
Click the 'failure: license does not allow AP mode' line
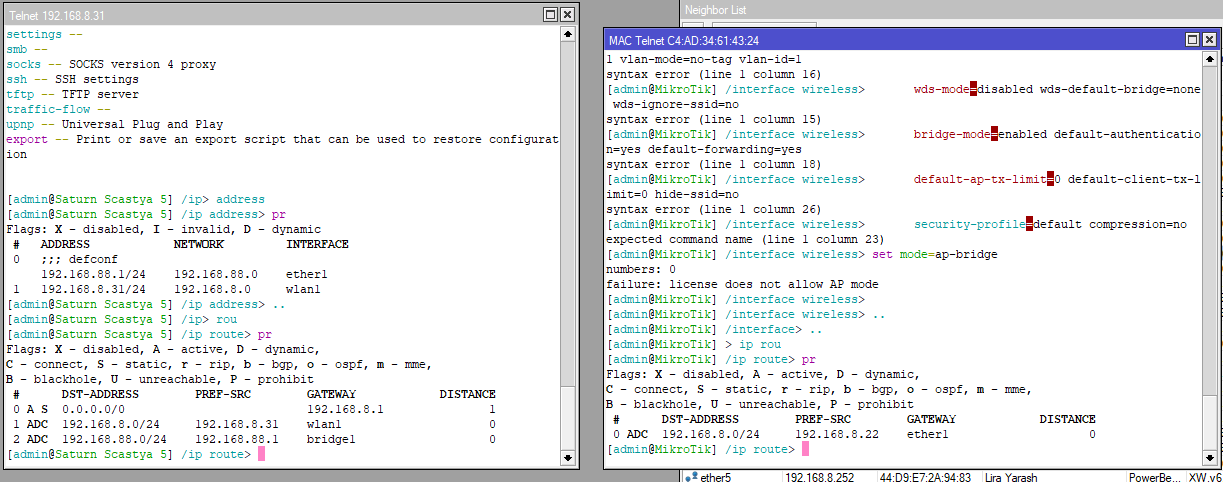(743, 284)
